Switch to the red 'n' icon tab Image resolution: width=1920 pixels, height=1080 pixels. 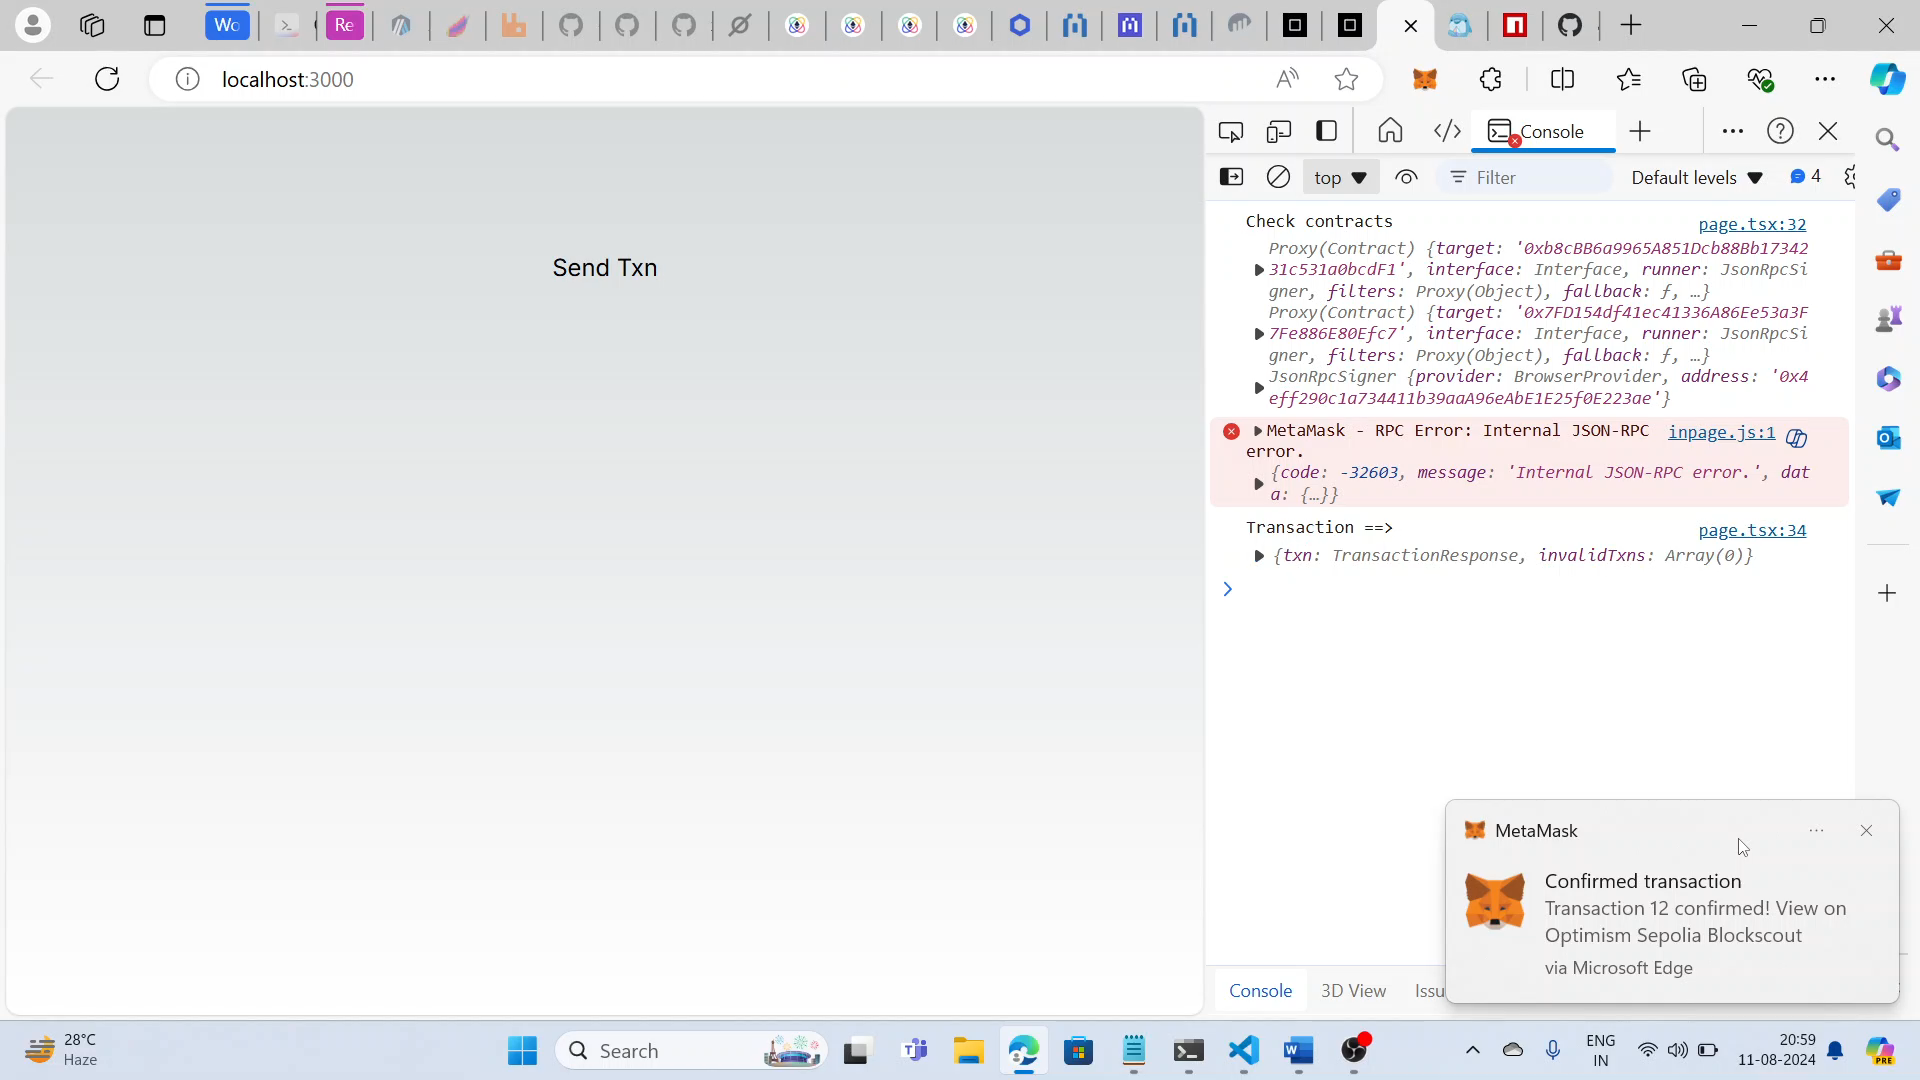[1515, 25]
